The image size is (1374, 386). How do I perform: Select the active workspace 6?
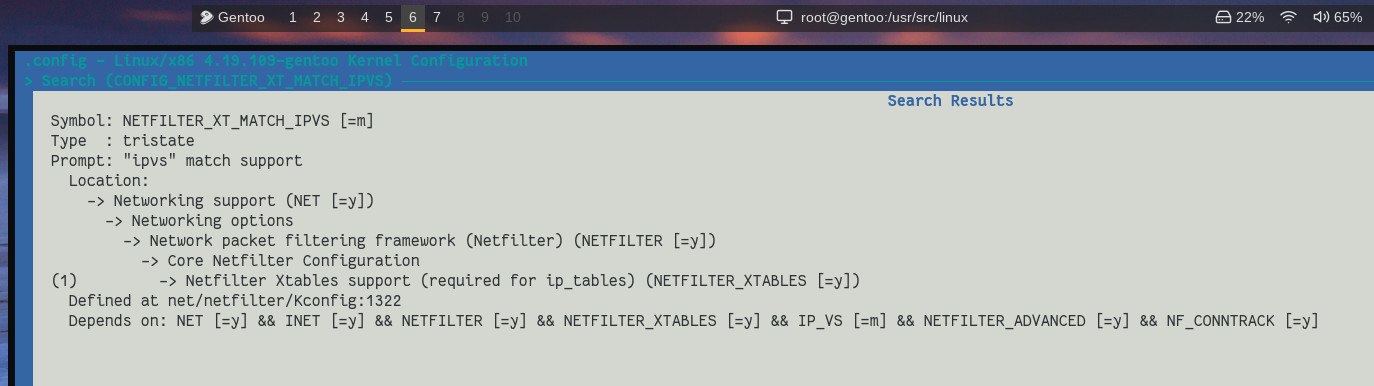413,17
